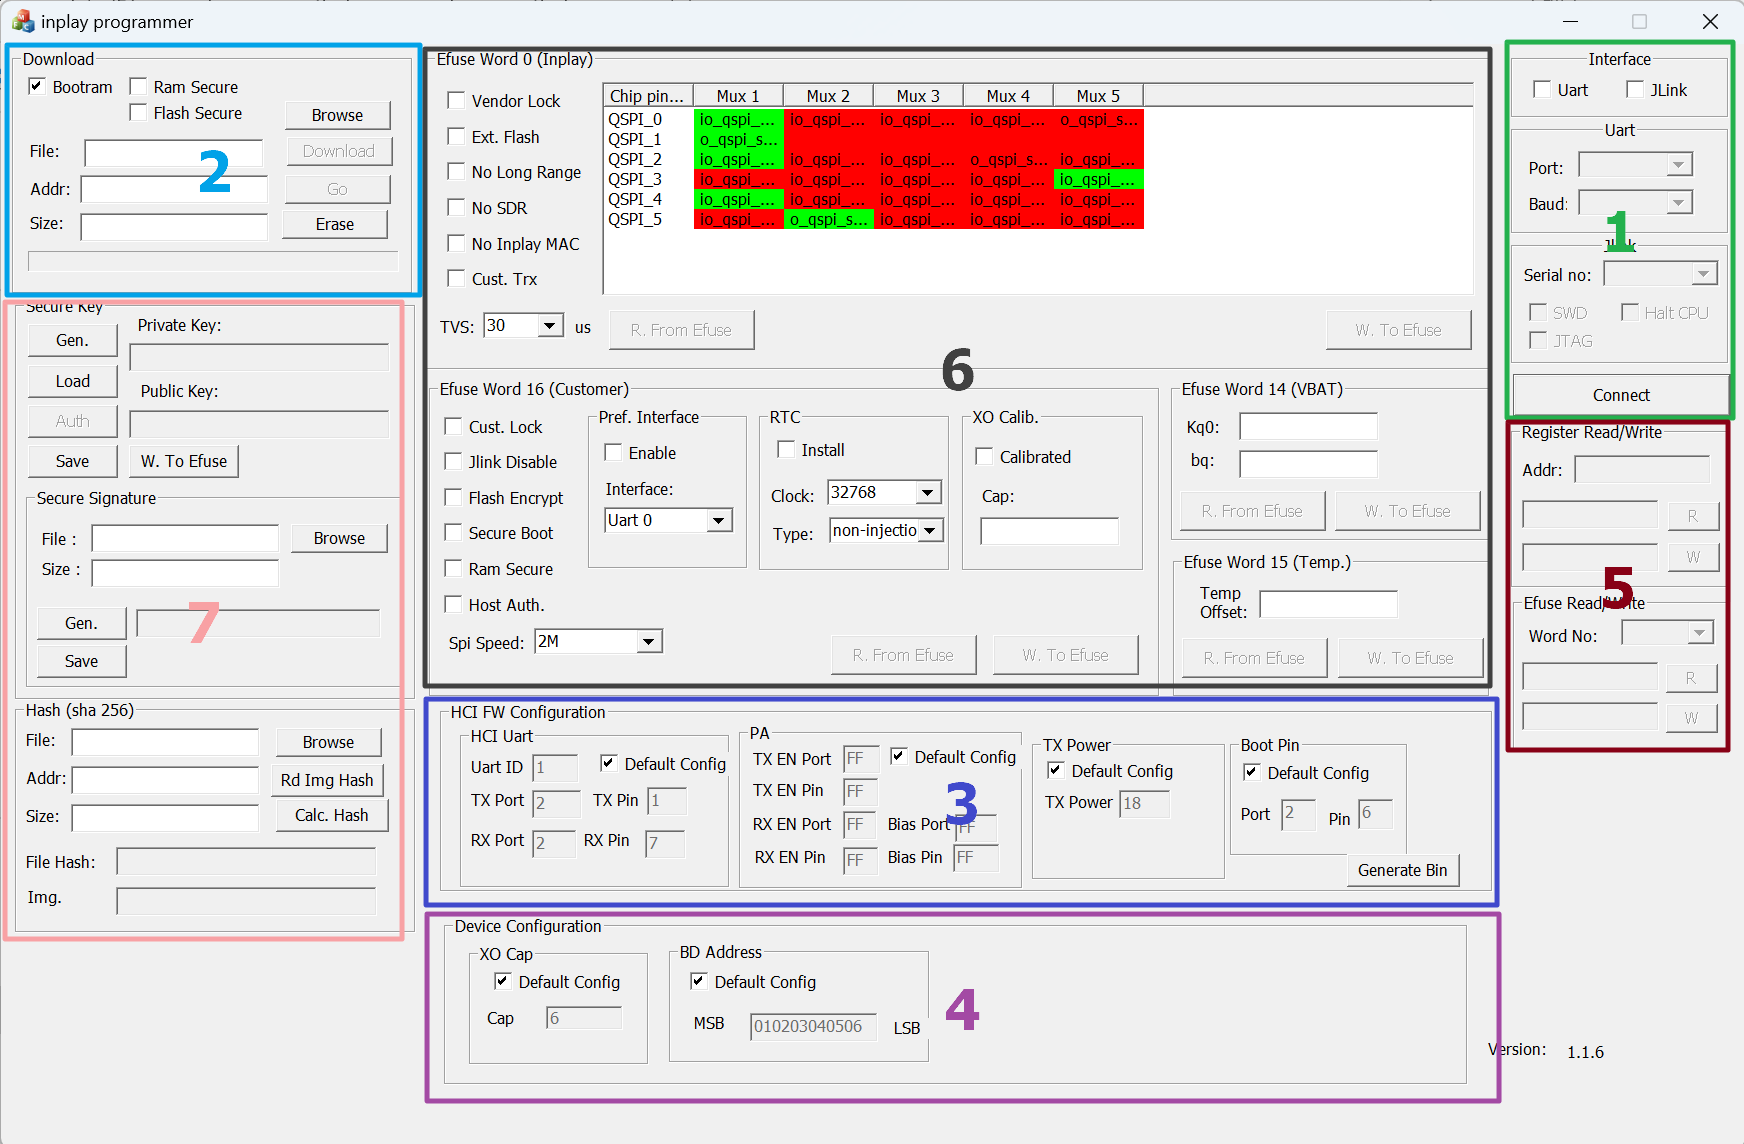Click the Chip pin column header
This screenshot has height=1144, width=1744.
648,96
